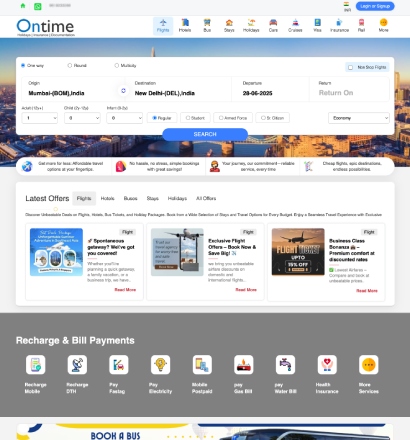Select the Round trip radio button
The image size is (410, 440).
tap(70, 66)
